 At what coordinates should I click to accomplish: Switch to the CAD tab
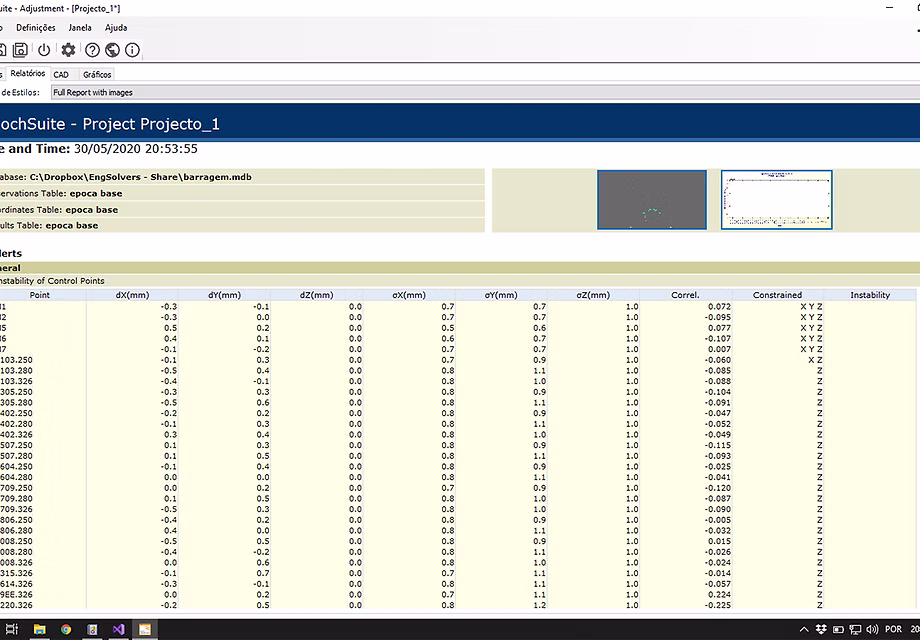62,73
